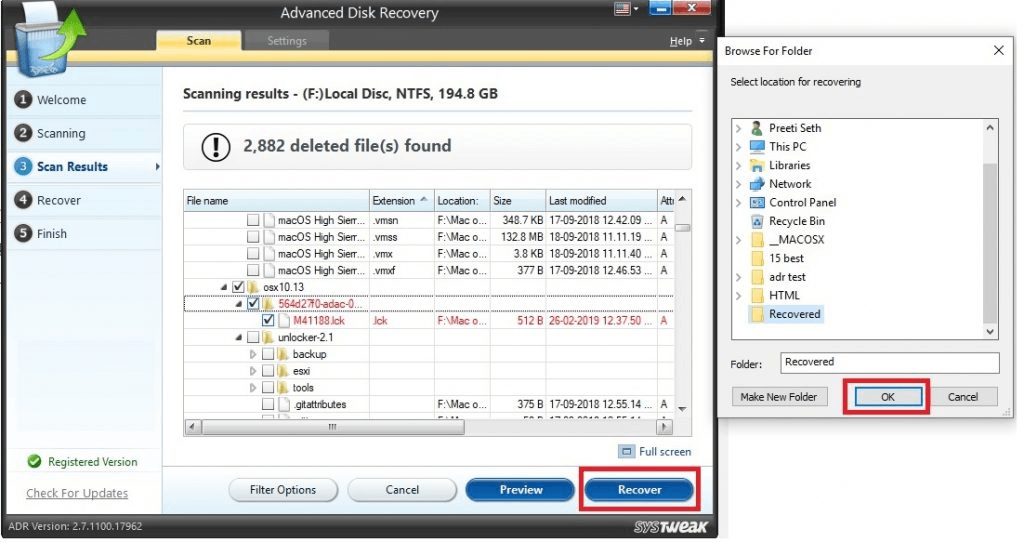Click the HTML folder icon

(757, 295)
